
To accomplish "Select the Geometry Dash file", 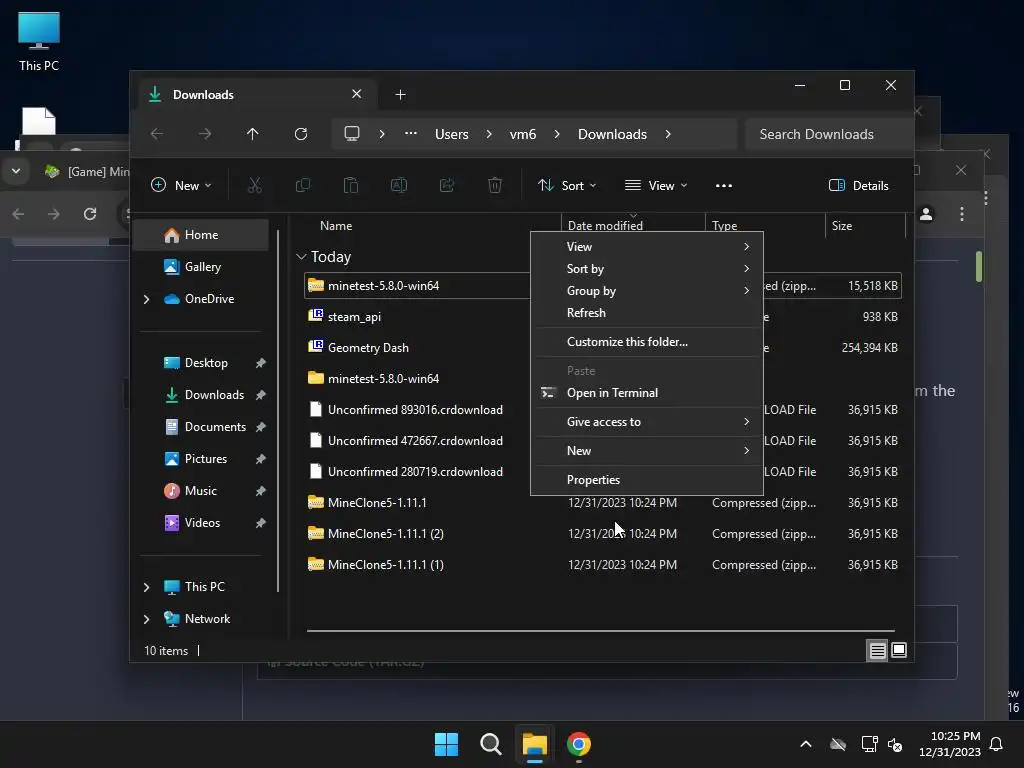I will (368, 347).
